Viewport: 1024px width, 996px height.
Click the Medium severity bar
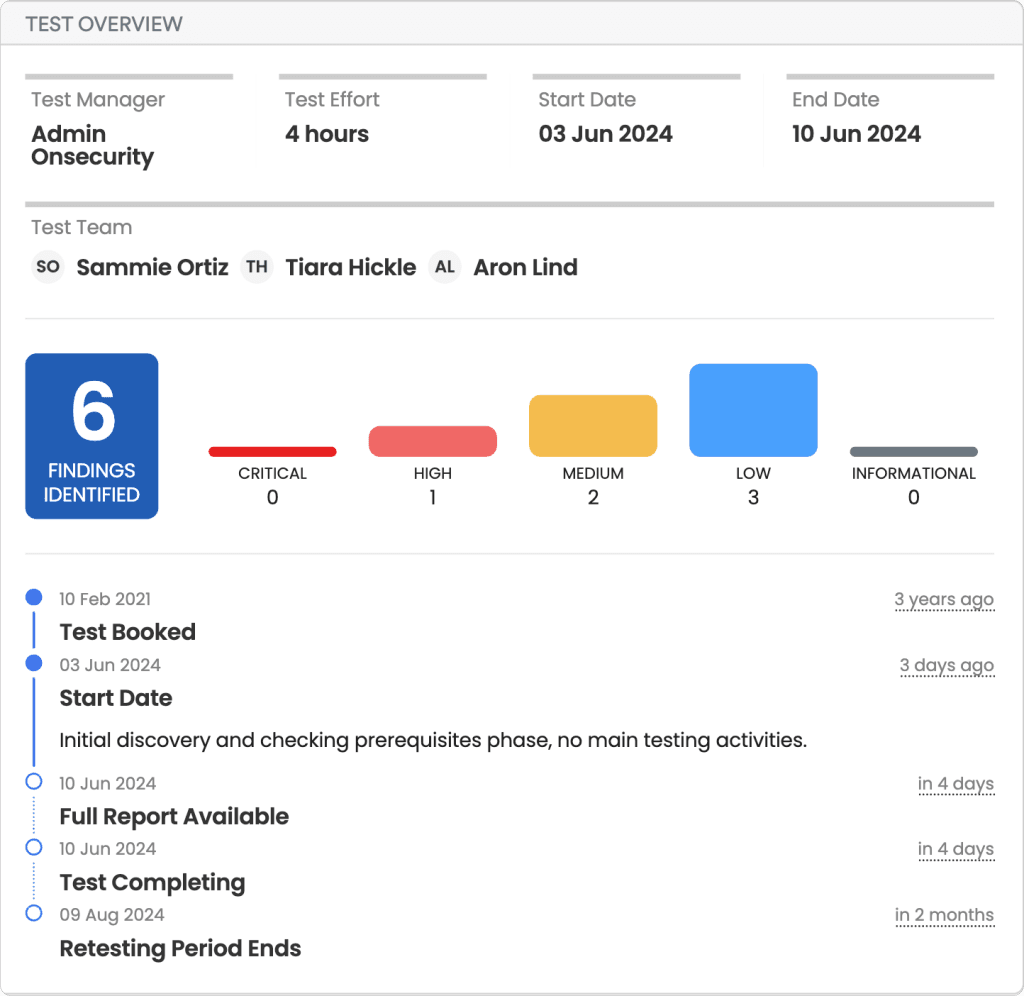[x=592, y=425]
